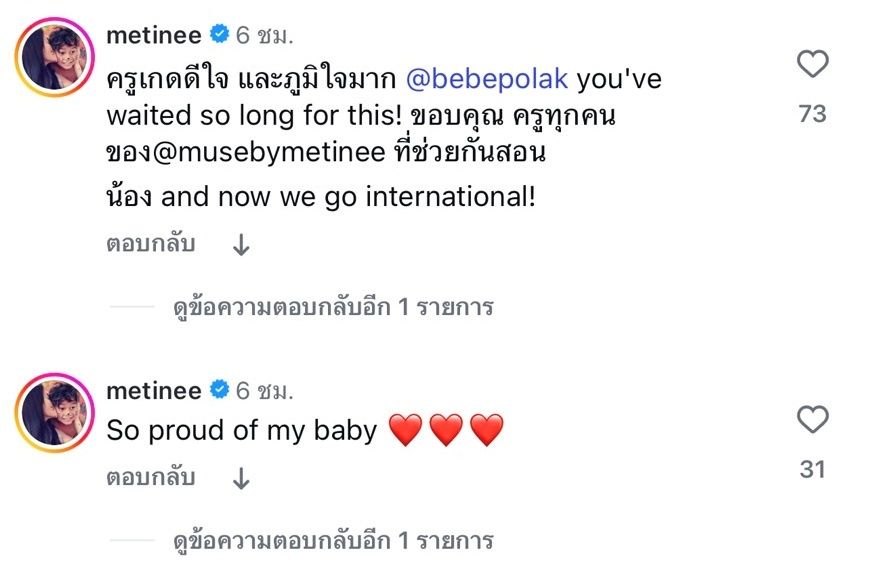Click verified badge on the first metinee comment
Viewport: 870px width, 587px height.
coord(219,36)
